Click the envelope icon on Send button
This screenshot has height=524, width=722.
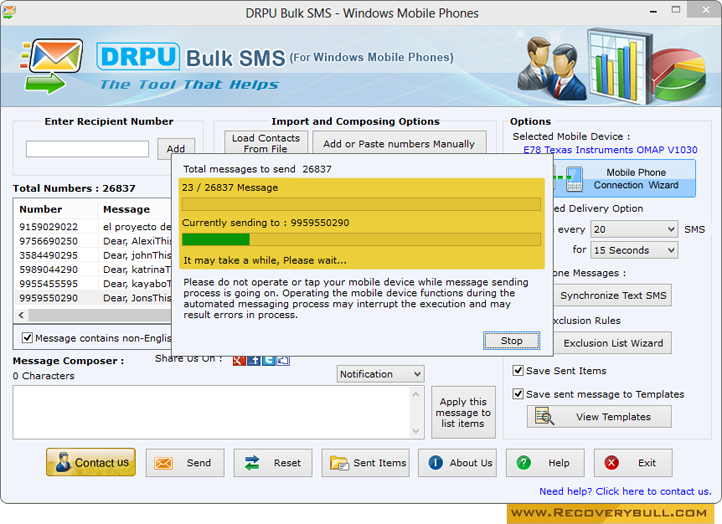click(x=163, y=463)
